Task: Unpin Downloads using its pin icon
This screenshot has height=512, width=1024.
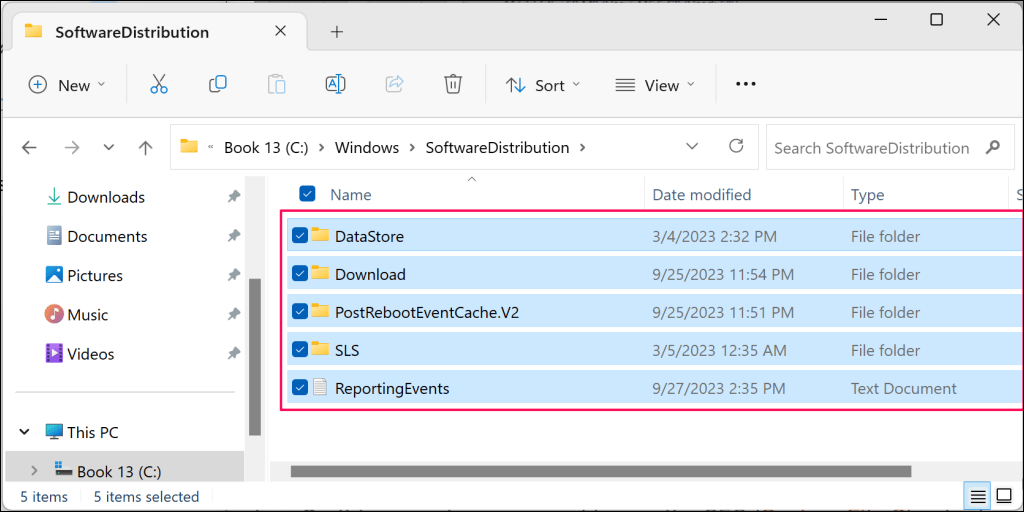Action: pos(234,197)
